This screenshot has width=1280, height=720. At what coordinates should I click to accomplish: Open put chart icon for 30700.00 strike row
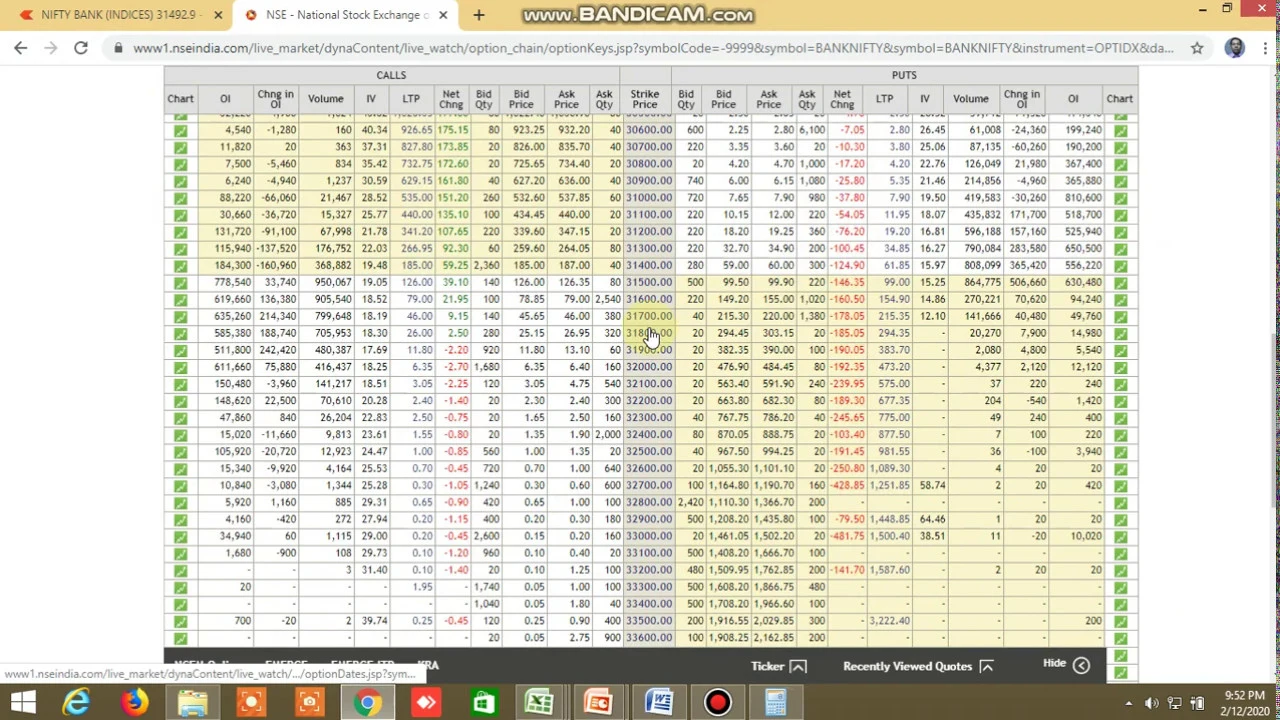pos(1120,147)
